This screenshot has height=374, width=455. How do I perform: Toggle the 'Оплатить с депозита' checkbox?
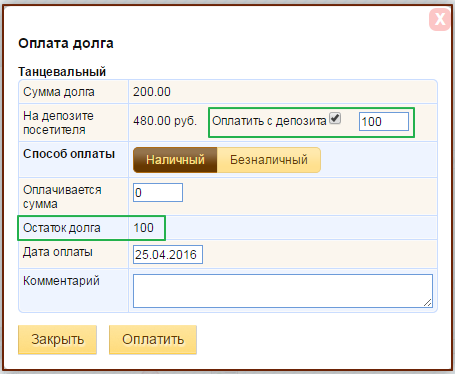point(335,118)
